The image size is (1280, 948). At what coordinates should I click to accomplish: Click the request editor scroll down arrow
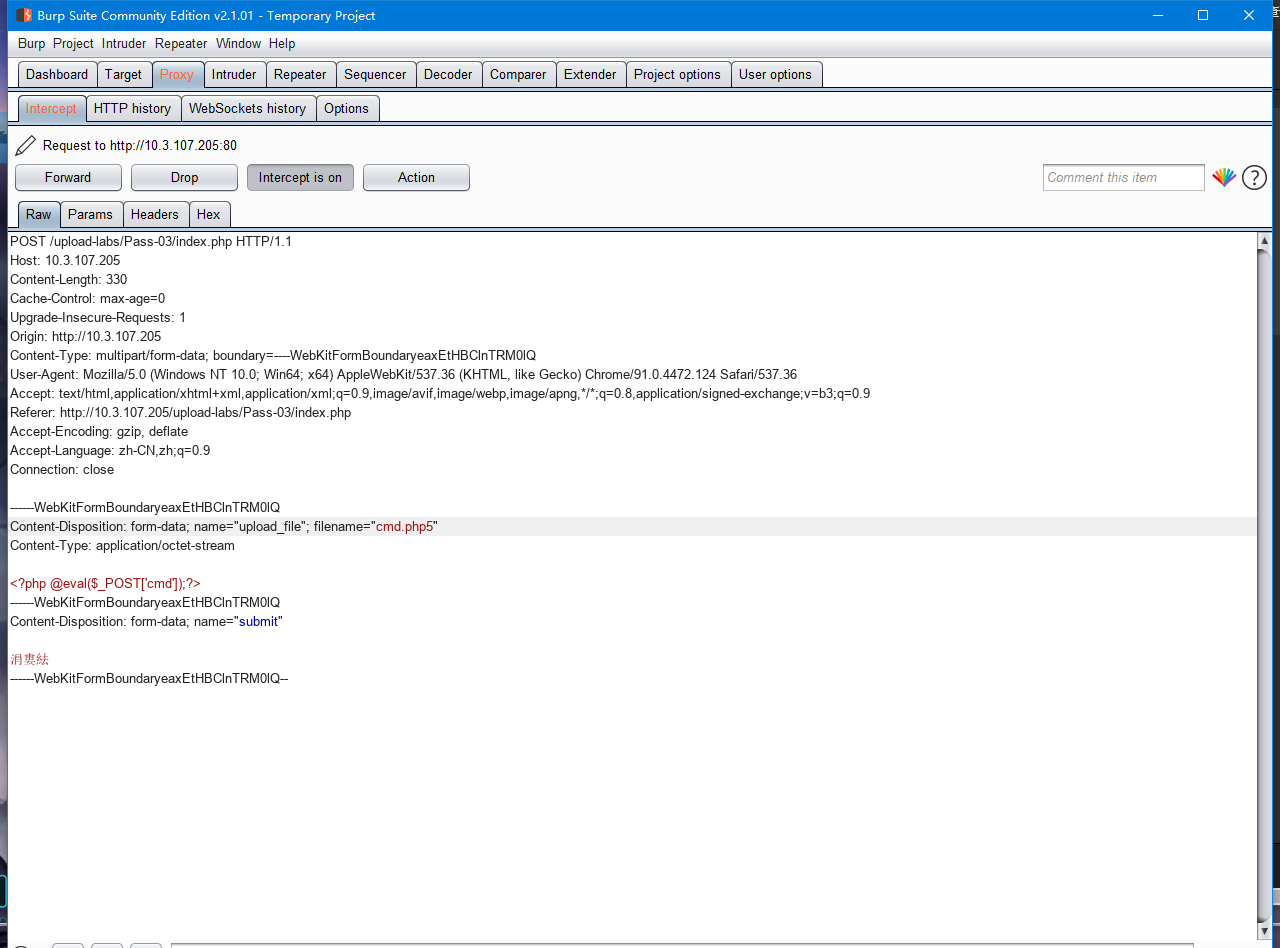(1264, 931)
